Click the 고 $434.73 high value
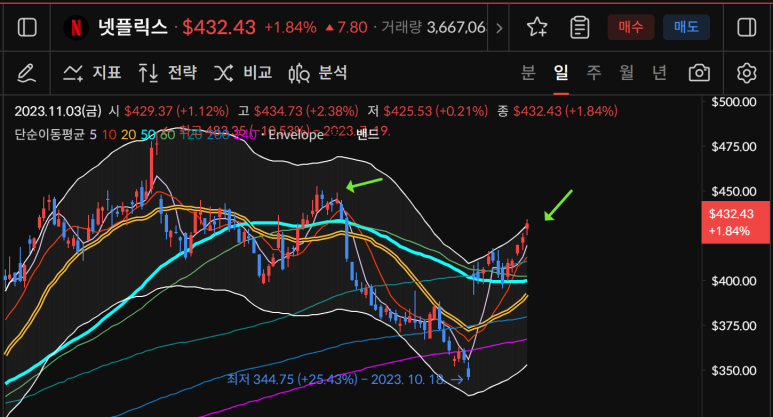Viewport: 773px width, 417px height. coord(298,111)
